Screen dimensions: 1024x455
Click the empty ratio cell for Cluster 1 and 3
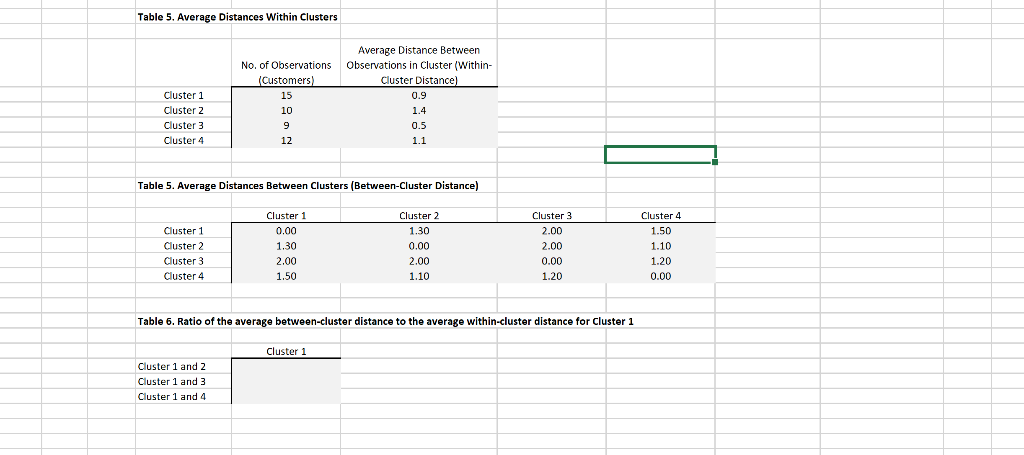click(286, 381)
